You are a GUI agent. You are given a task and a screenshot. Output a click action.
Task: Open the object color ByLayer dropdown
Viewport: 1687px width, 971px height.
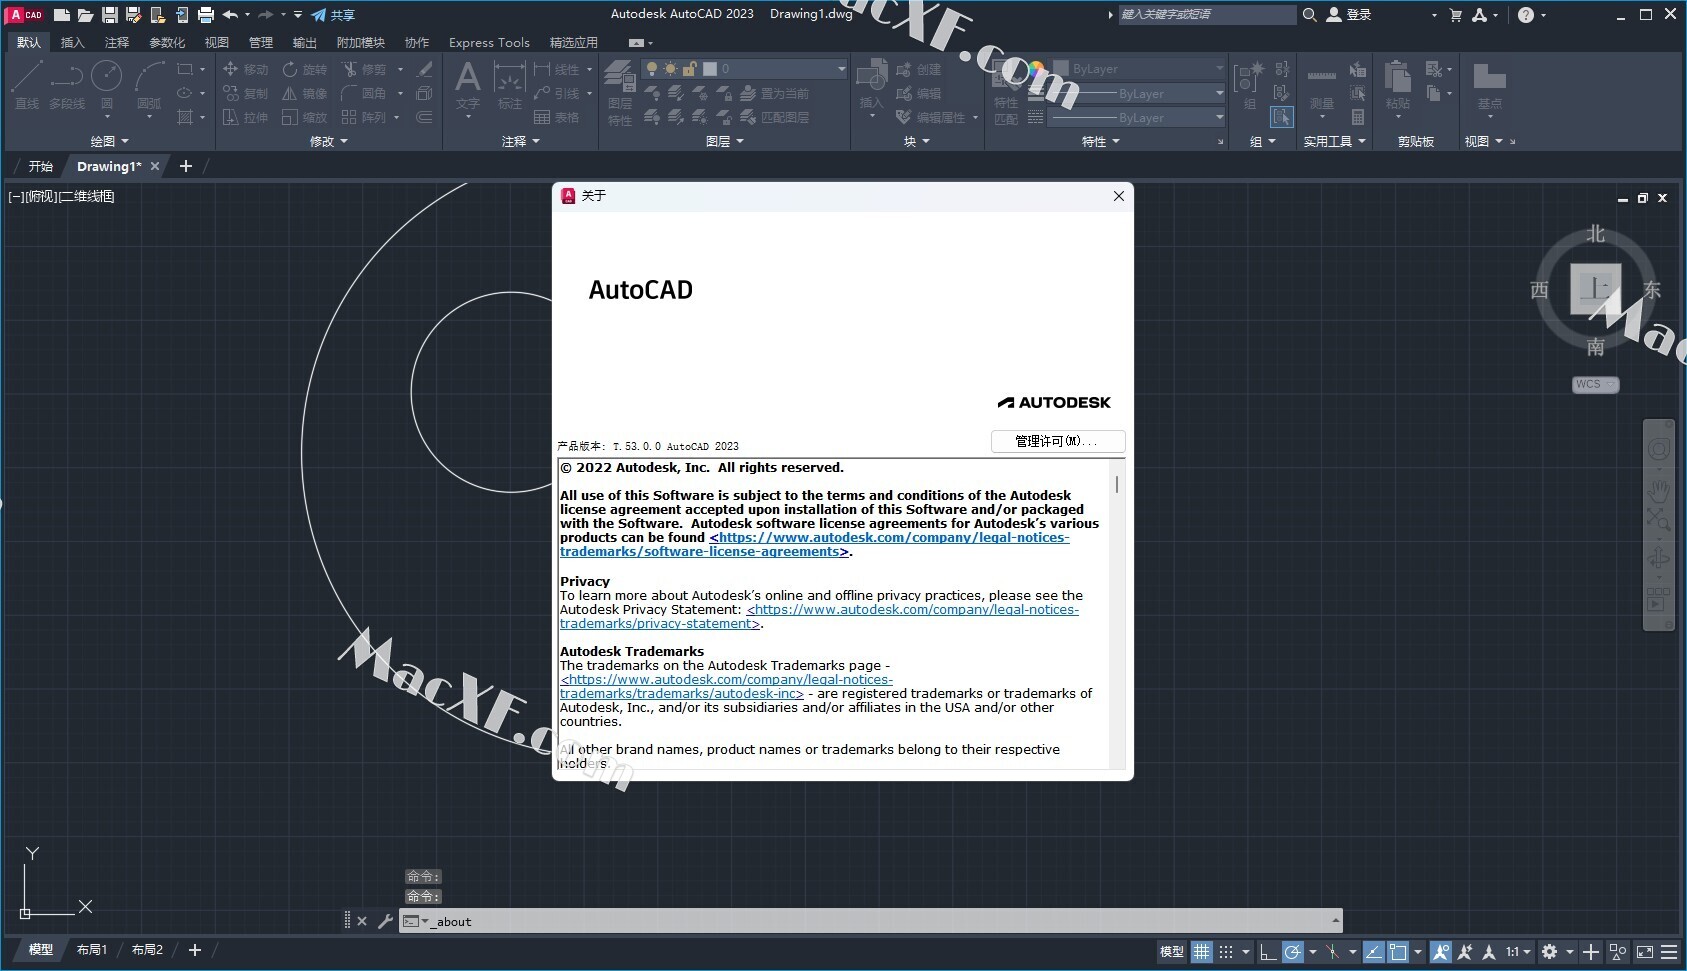pos(1138,69)
